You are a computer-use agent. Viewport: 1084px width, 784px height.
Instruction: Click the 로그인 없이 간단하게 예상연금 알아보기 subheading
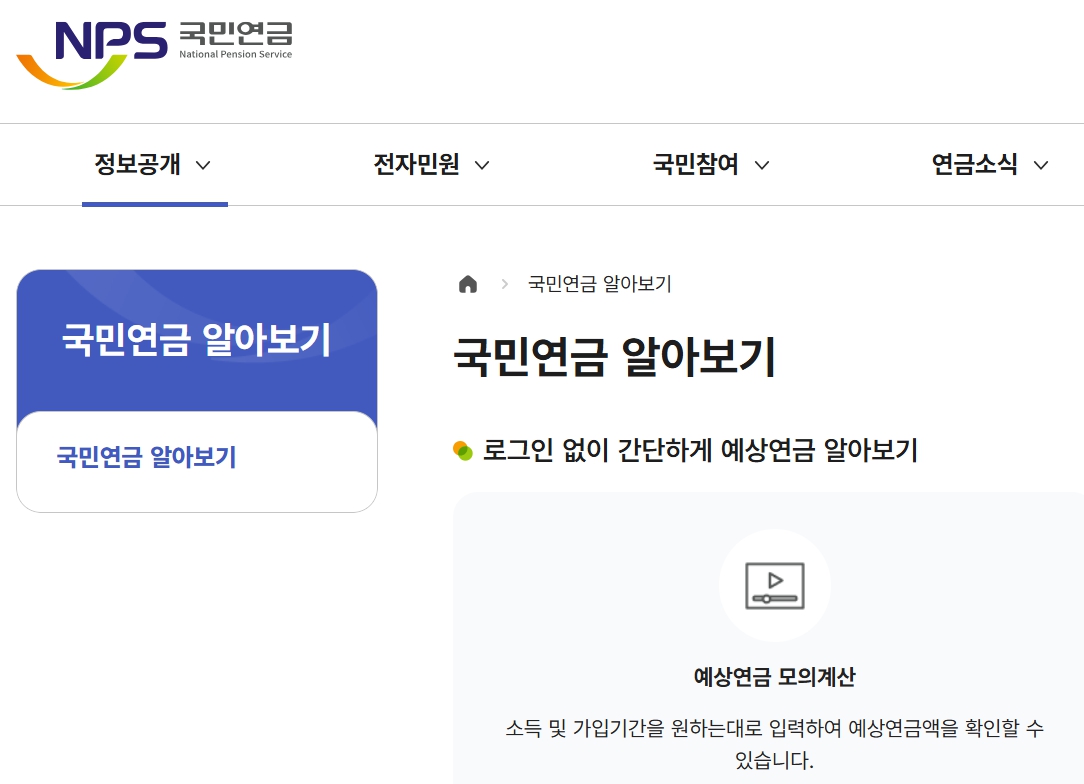700,450
